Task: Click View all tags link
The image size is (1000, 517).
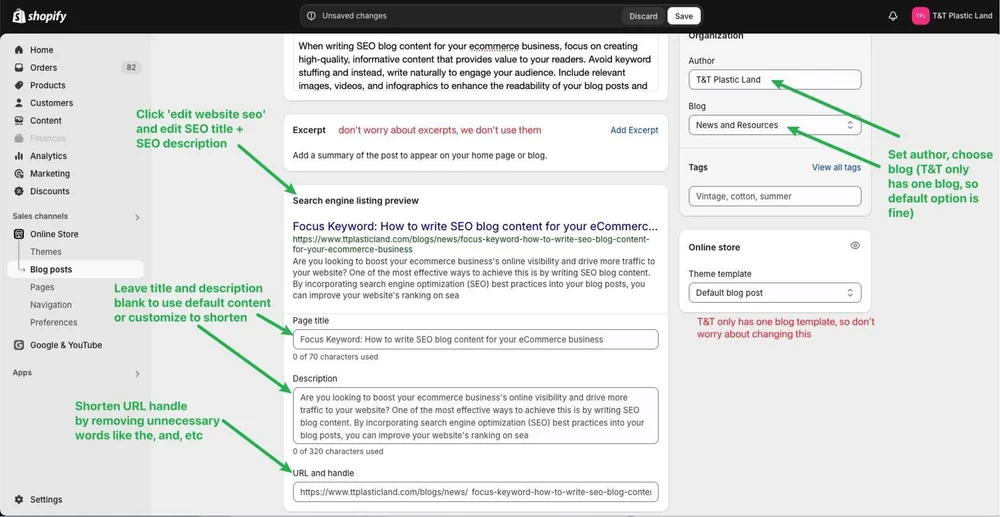Action: coord(836,167)
